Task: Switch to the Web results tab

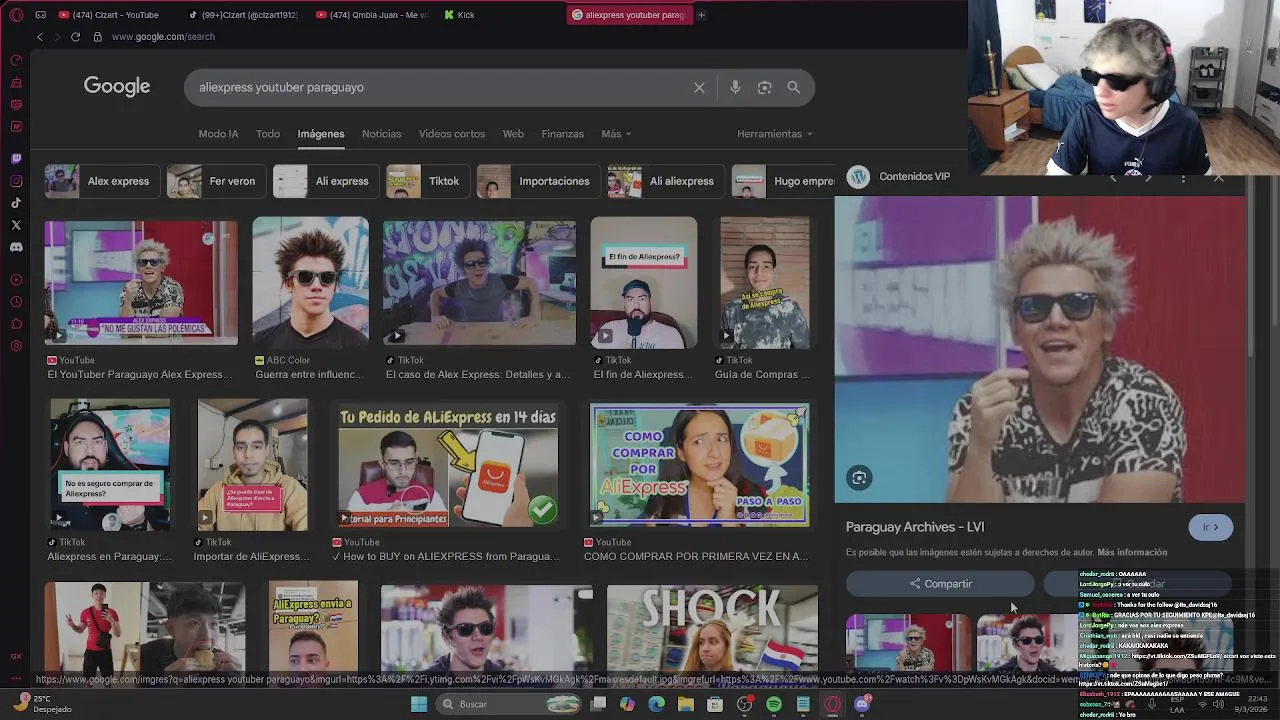Action: [513, 134]
